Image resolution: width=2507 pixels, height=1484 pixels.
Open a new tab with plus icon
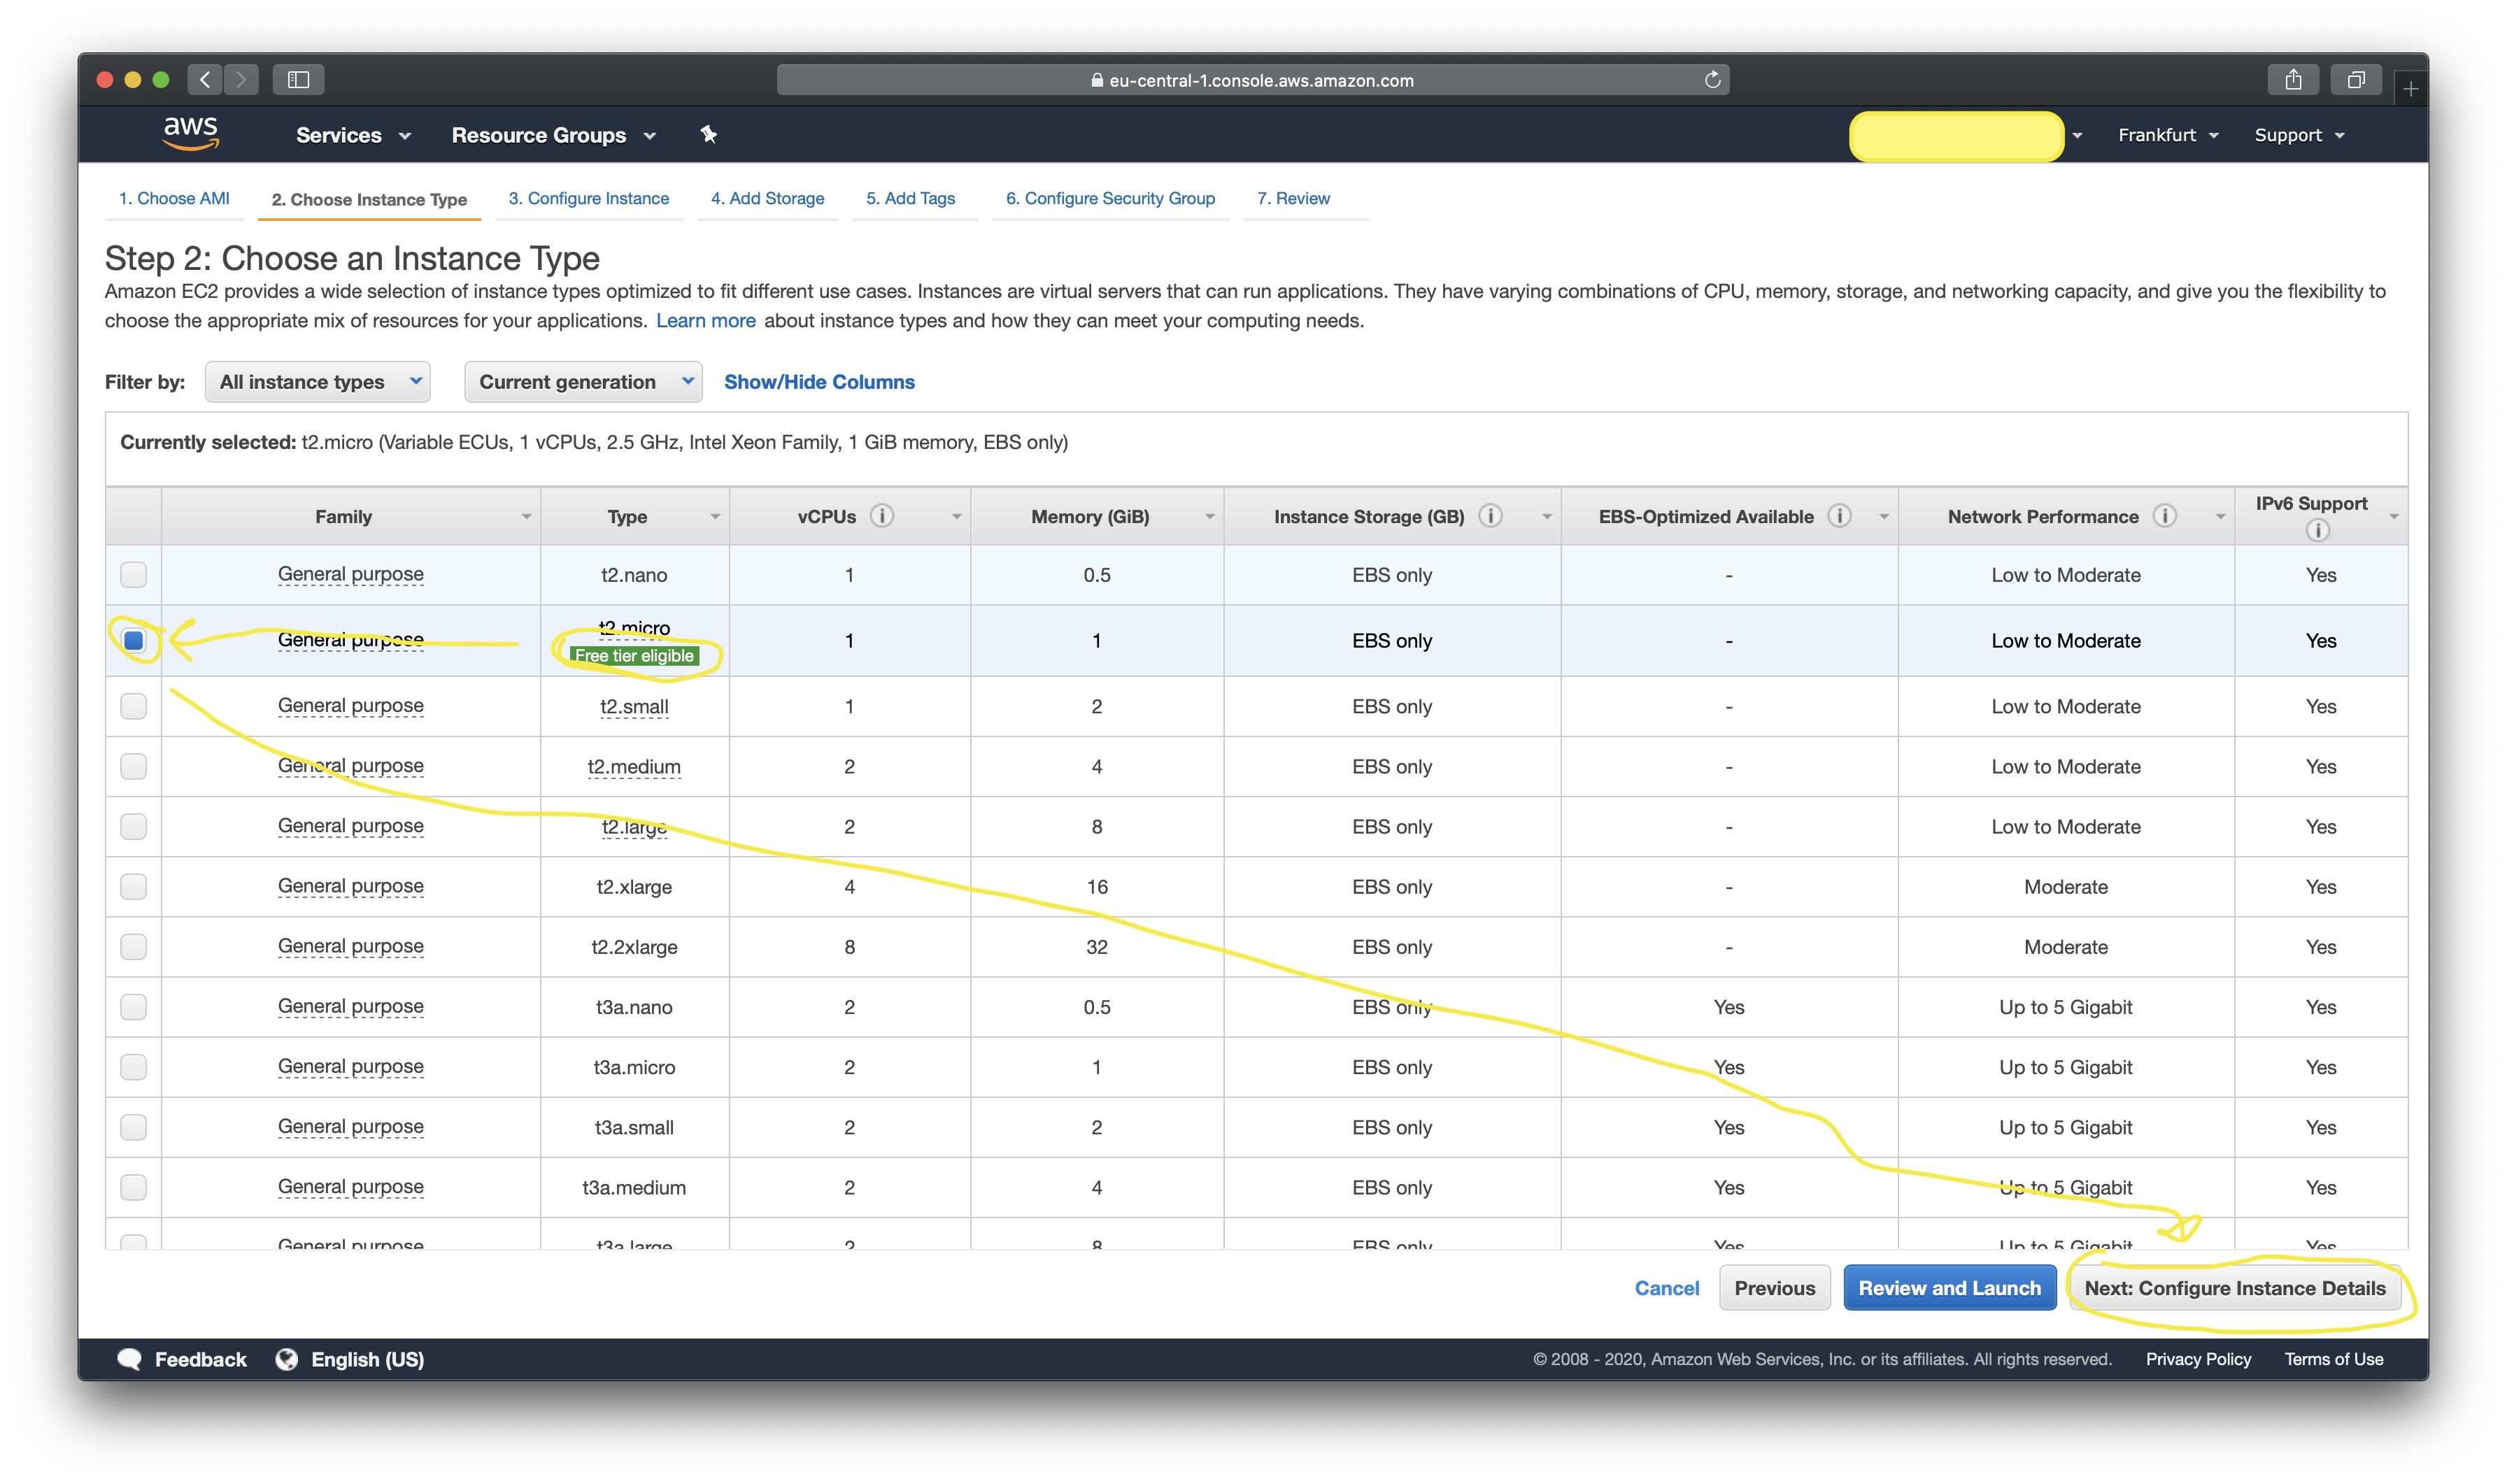2411,89
